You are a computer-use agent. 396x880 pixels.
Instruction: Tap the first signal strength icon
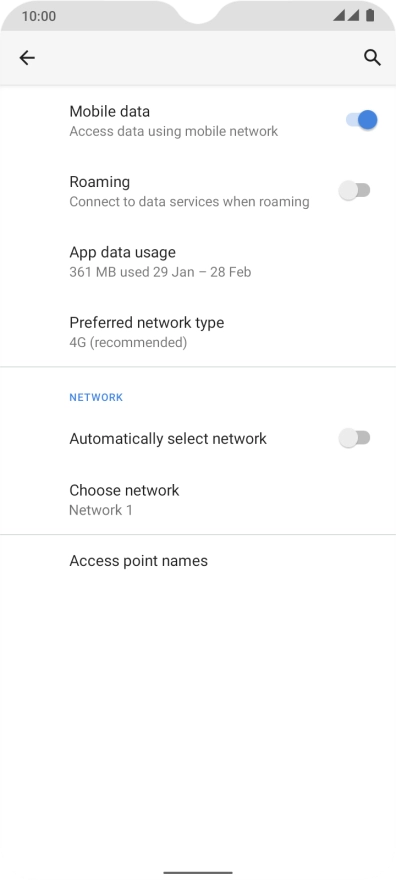click(339, 15)
